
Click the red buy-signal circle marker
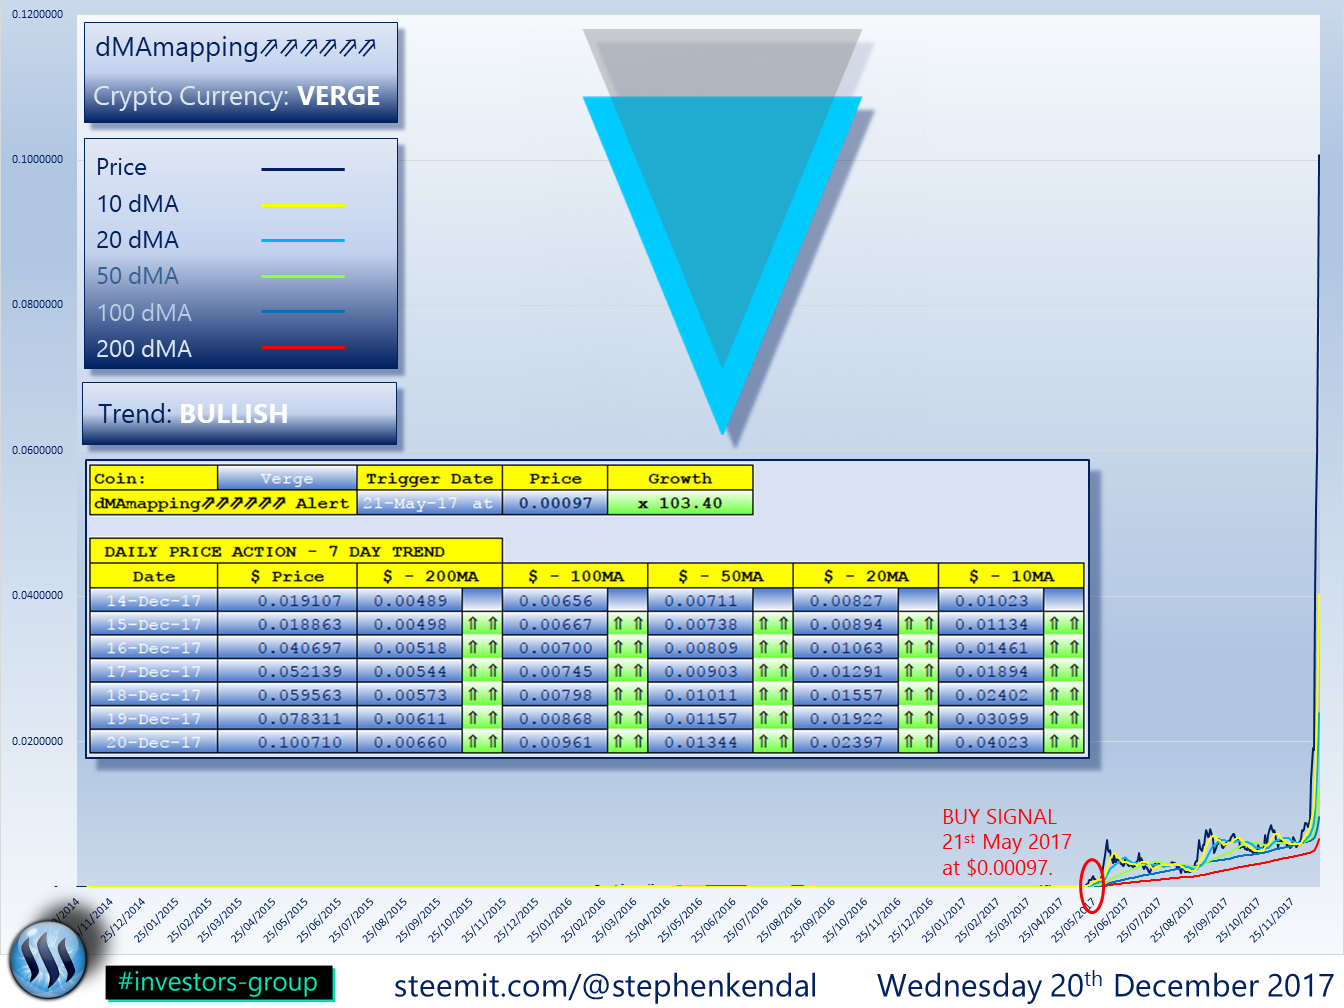1092,884
